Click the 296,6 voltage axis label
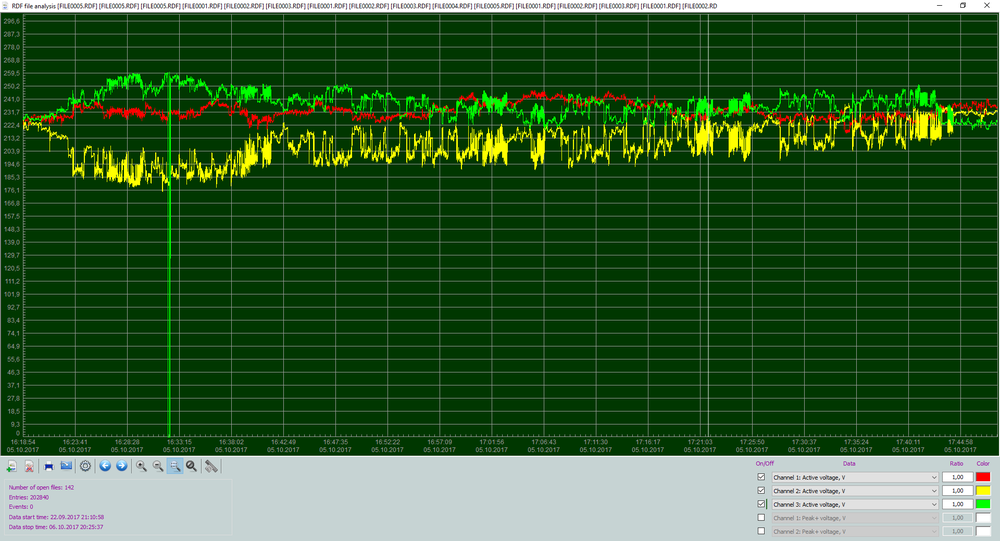The width and height of the screenshot is (1000, 541). tap(11, 21)
